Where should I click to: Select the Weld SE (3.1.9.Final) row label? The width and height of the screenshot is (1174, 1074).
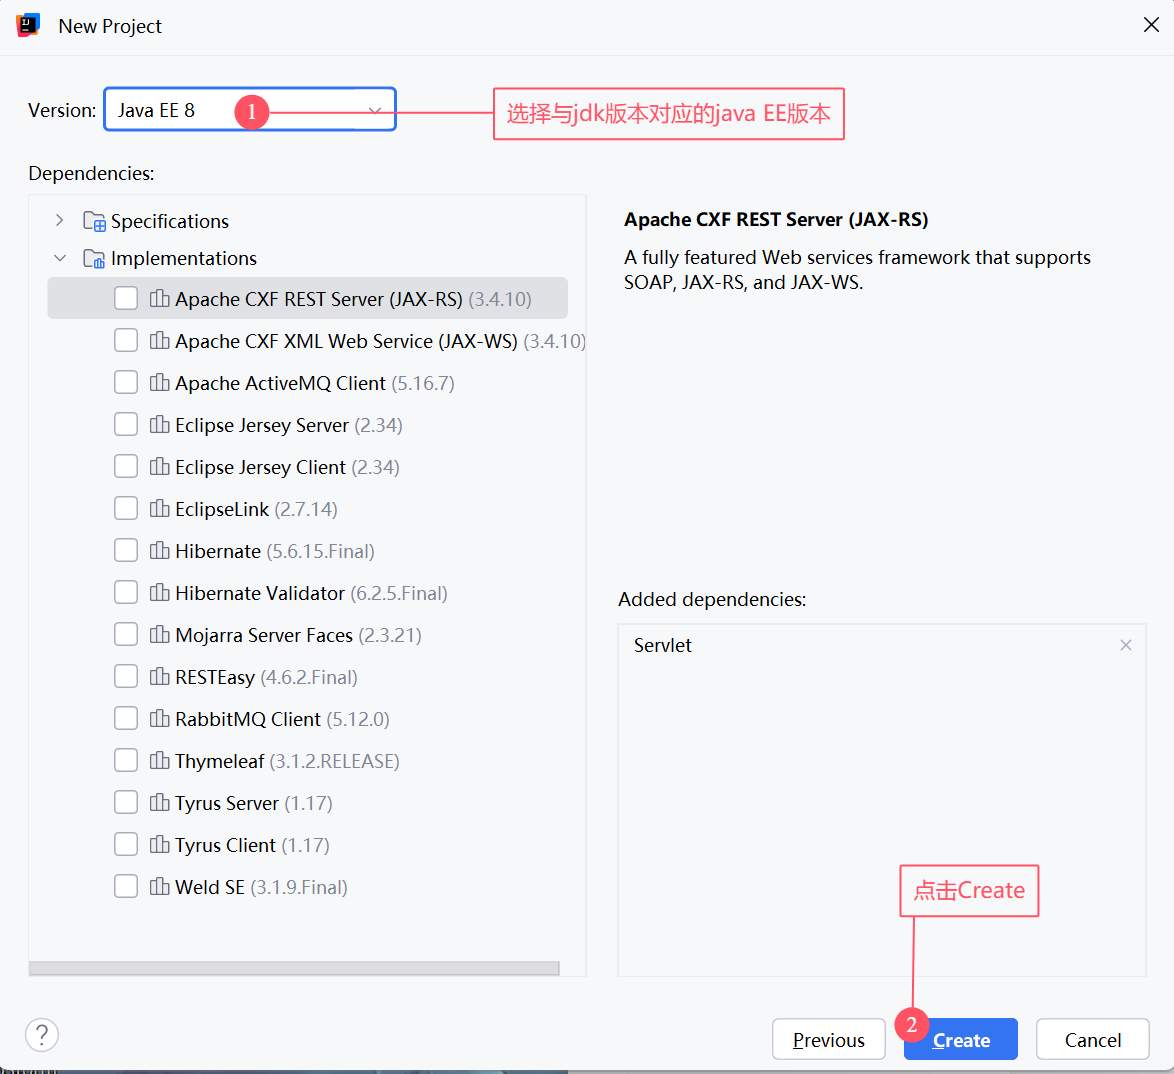(261, 886)
